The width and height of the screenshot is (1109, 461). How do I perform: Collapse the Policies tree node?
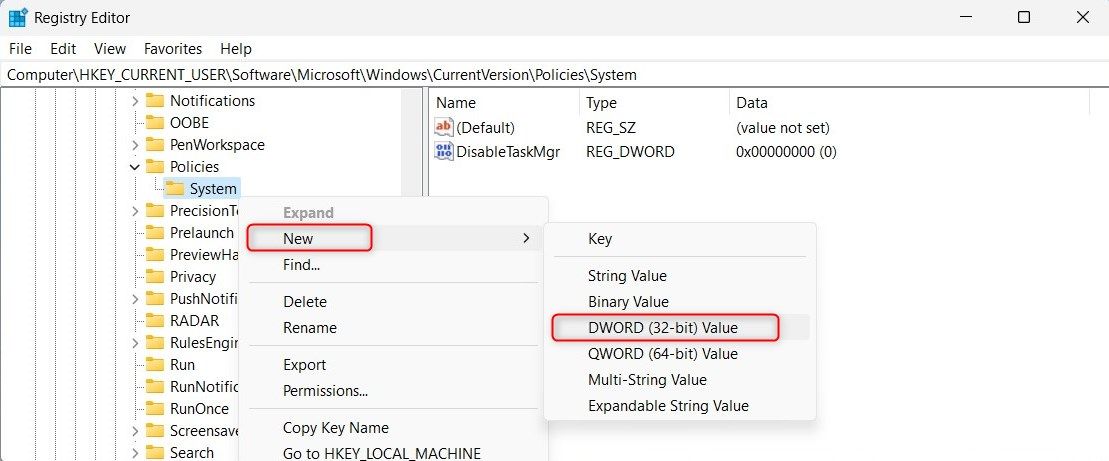(135, 167)
